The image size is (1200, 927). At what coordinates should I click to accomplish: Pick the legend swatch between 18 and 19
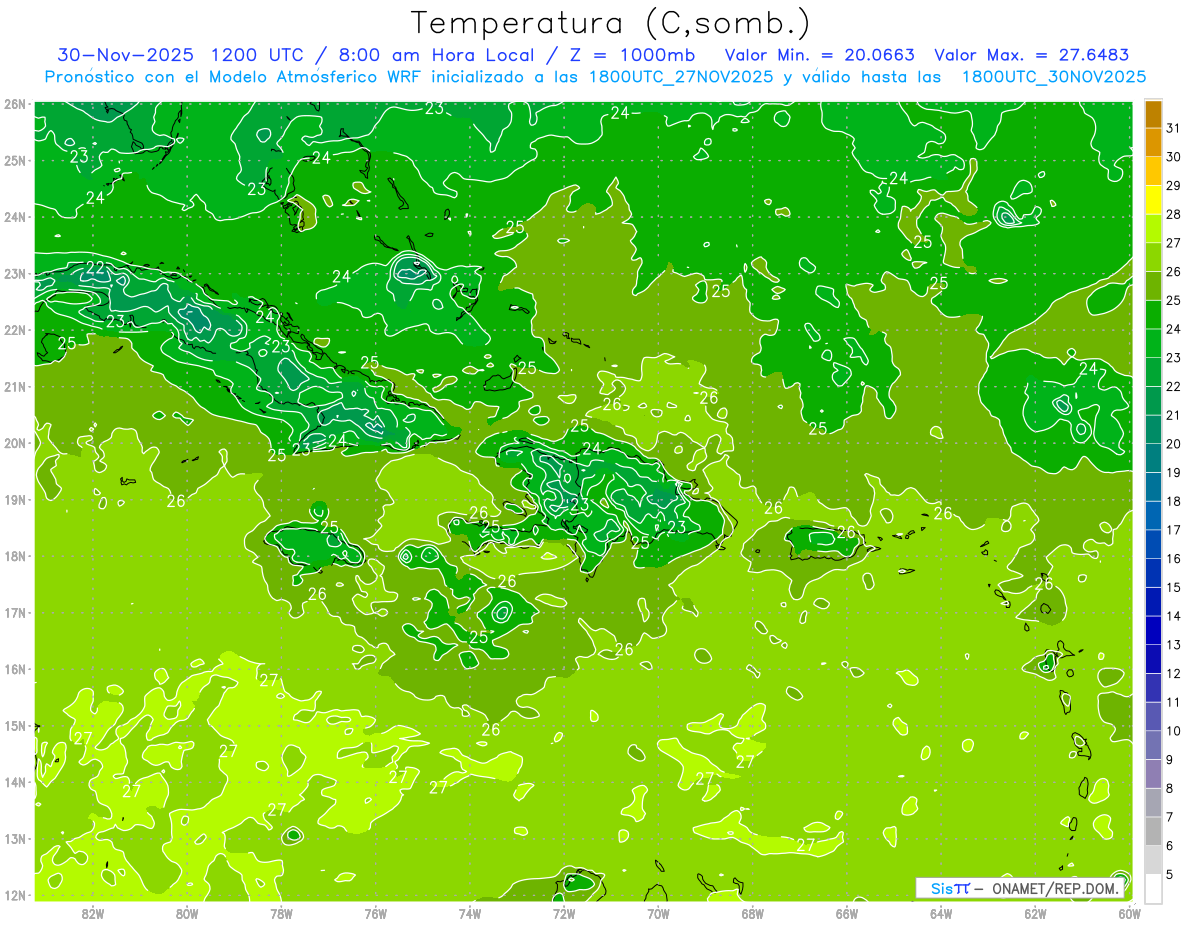[1153, 487]
